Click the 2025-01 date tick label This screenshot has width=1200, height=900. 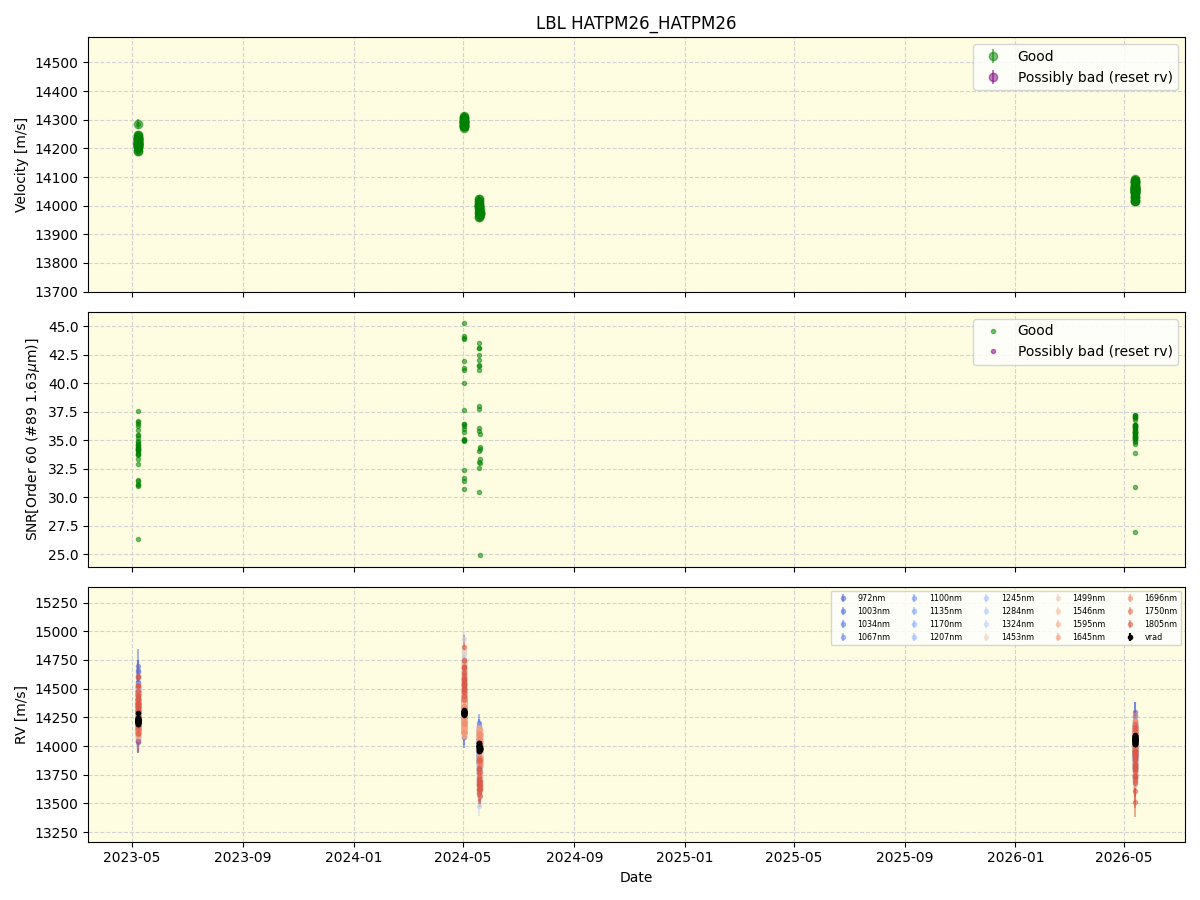point(685,856)
